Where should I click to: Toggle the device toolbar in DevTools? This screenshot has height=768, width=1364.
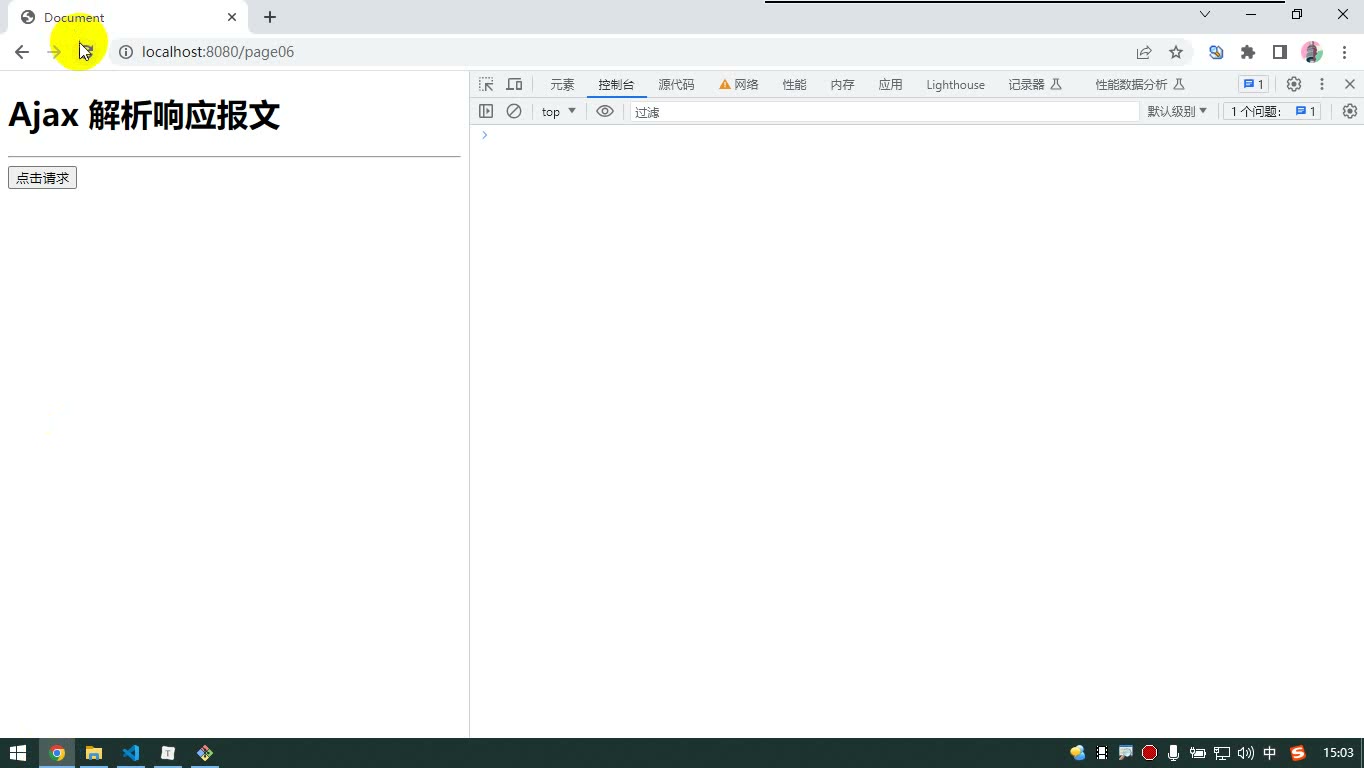[x=514, y=85]
